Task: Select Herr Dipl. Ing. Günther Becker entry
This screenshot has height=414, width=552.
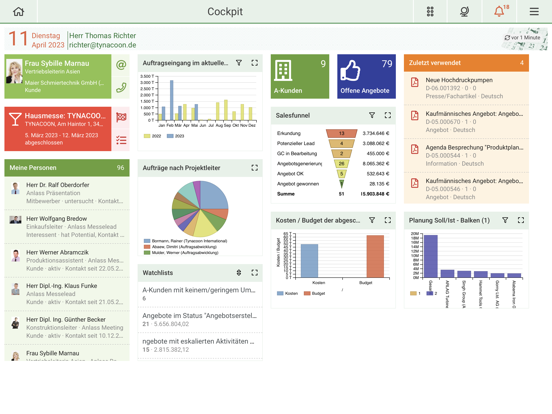Action: pos(67,327)
